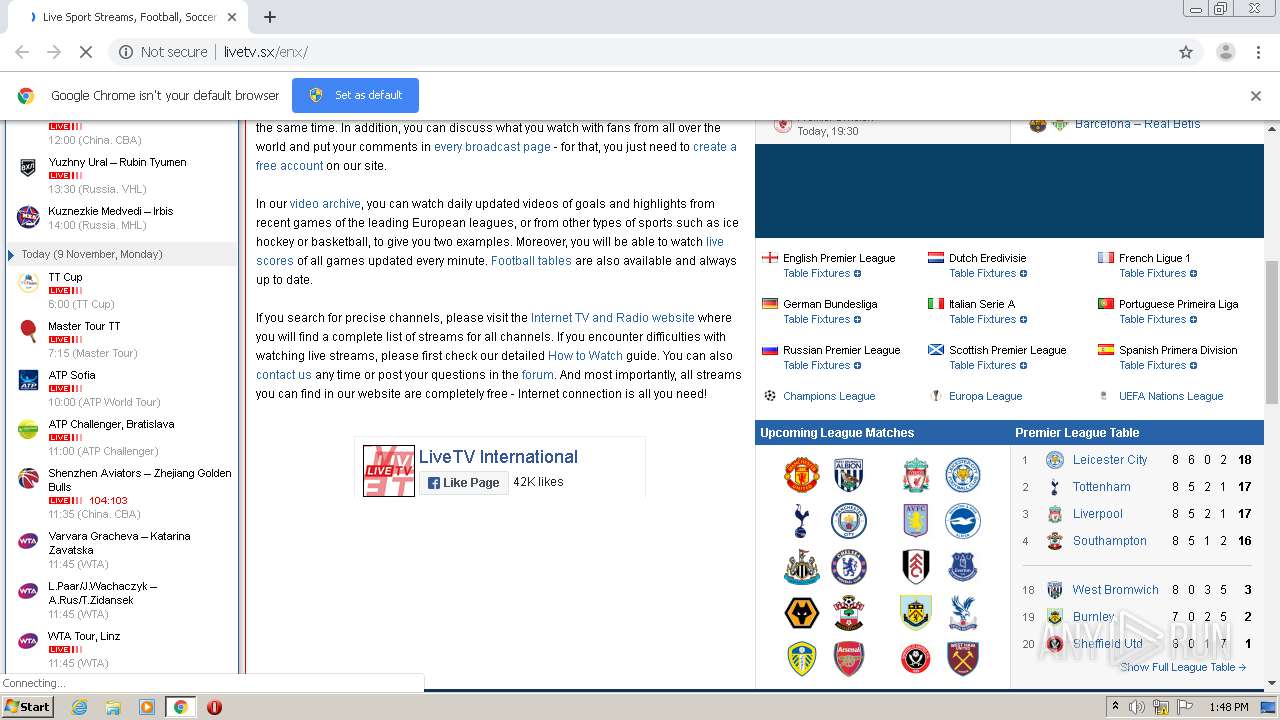This screenshot has width=1280, height=720.
Task: Open the Barcelona – Real Betis match link
Action: click(x=1138, y=124)
